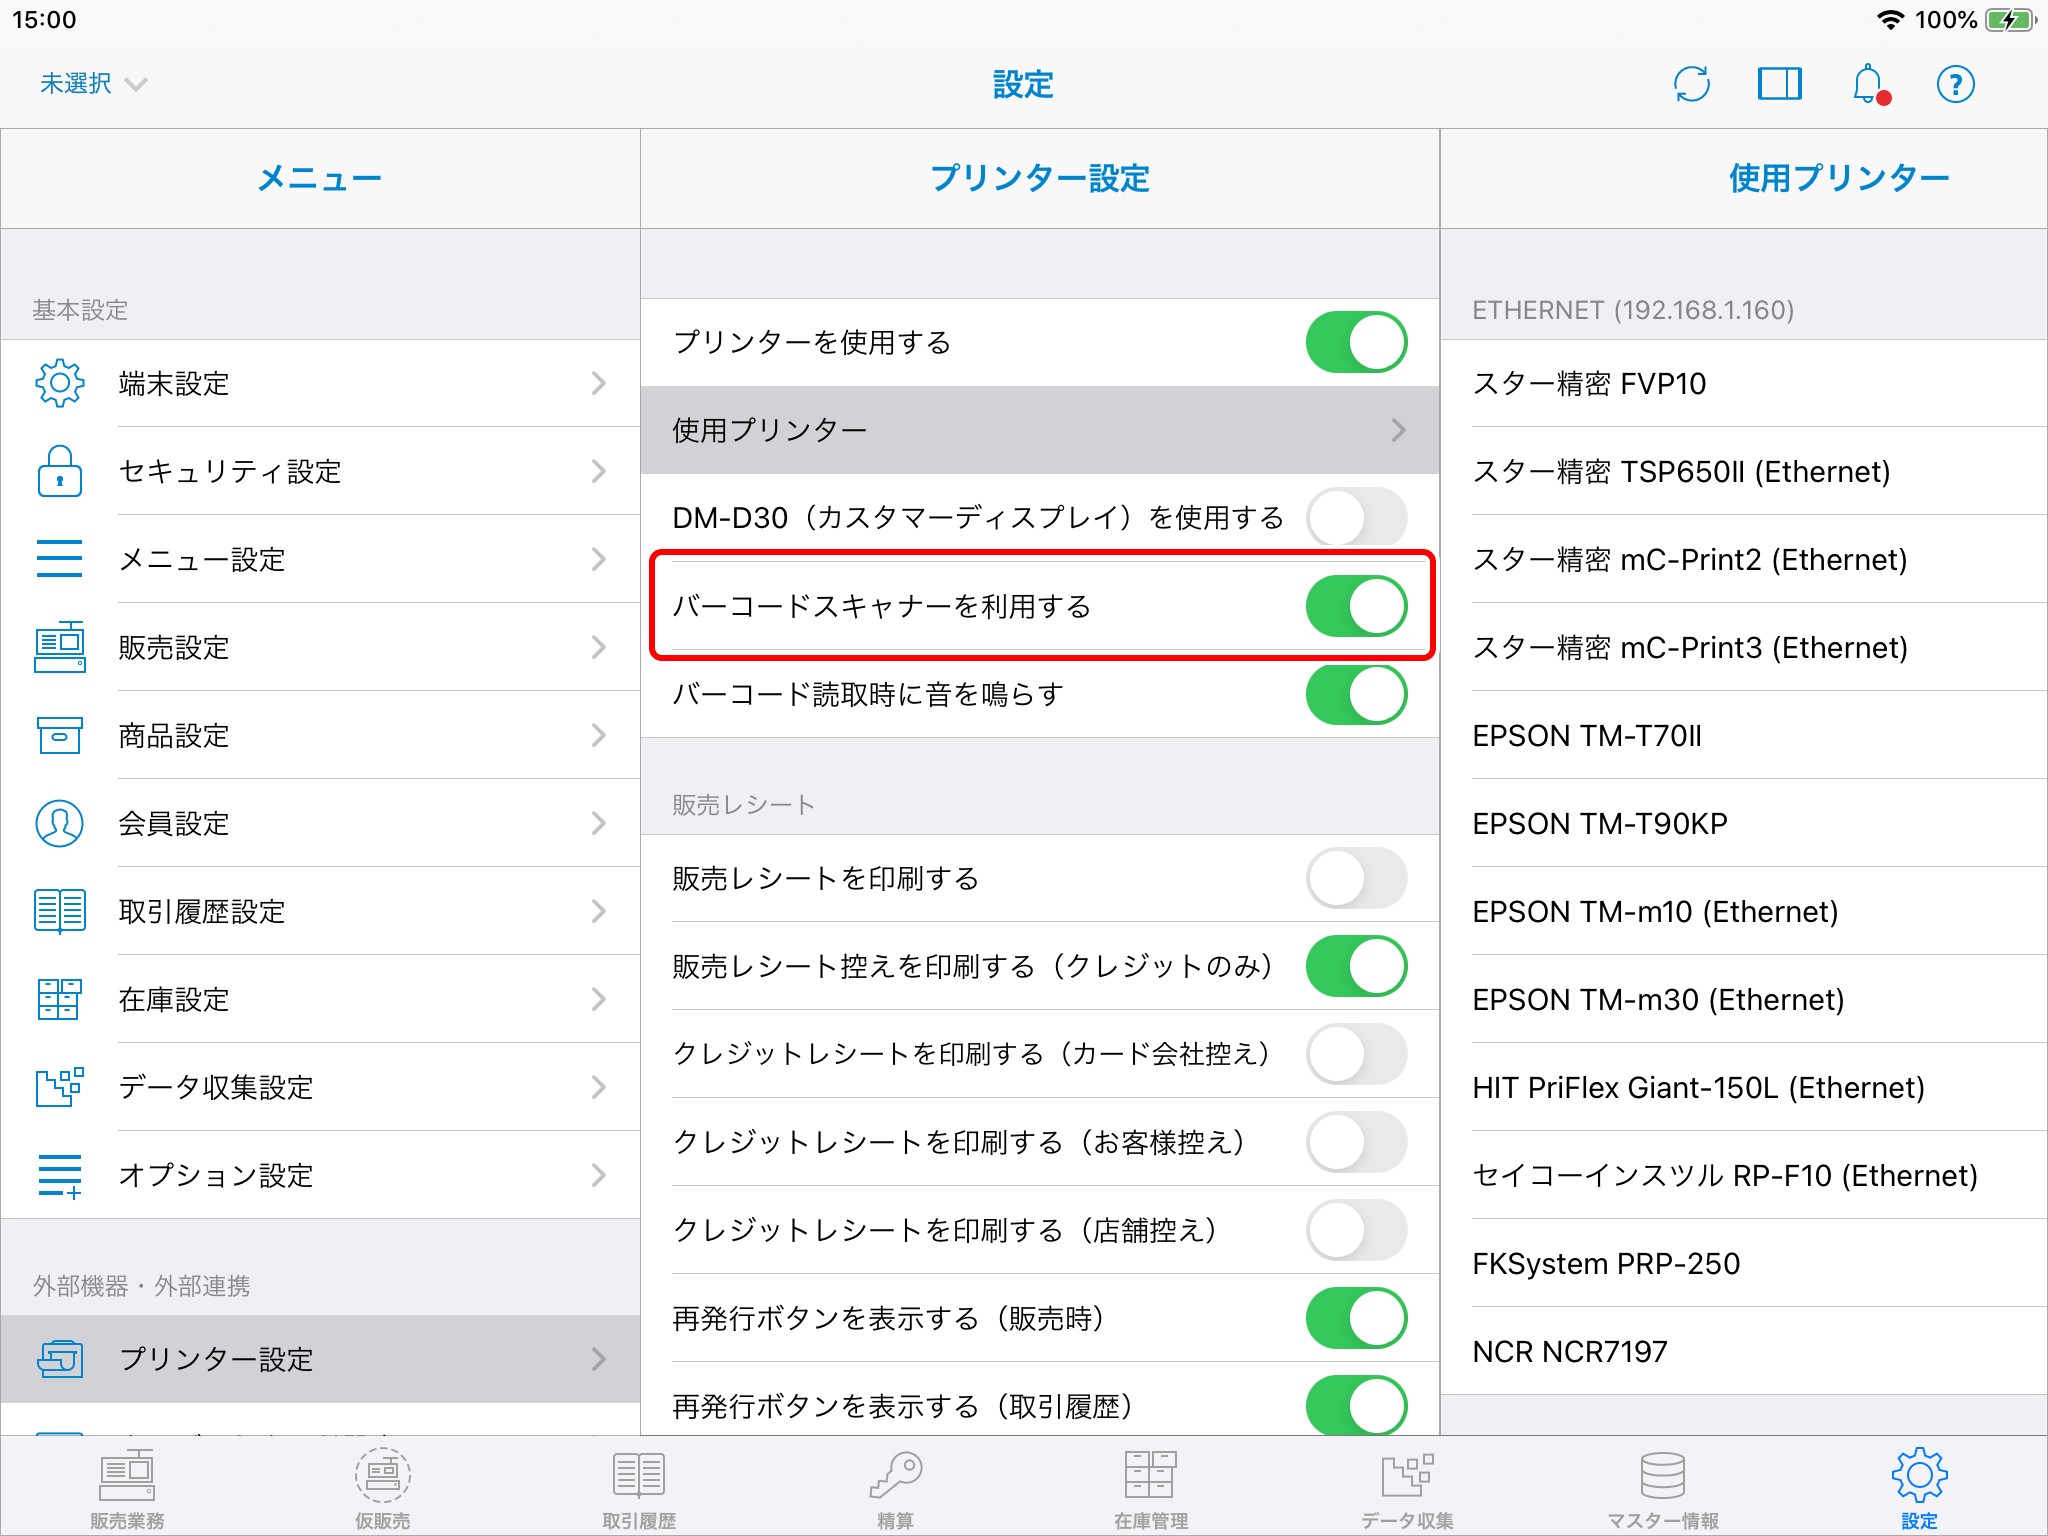The width and height of the screenshot is (2048, 1536).
Task: Click the shelf icon beside 在庫設定
Action: (x=60, y=999)
